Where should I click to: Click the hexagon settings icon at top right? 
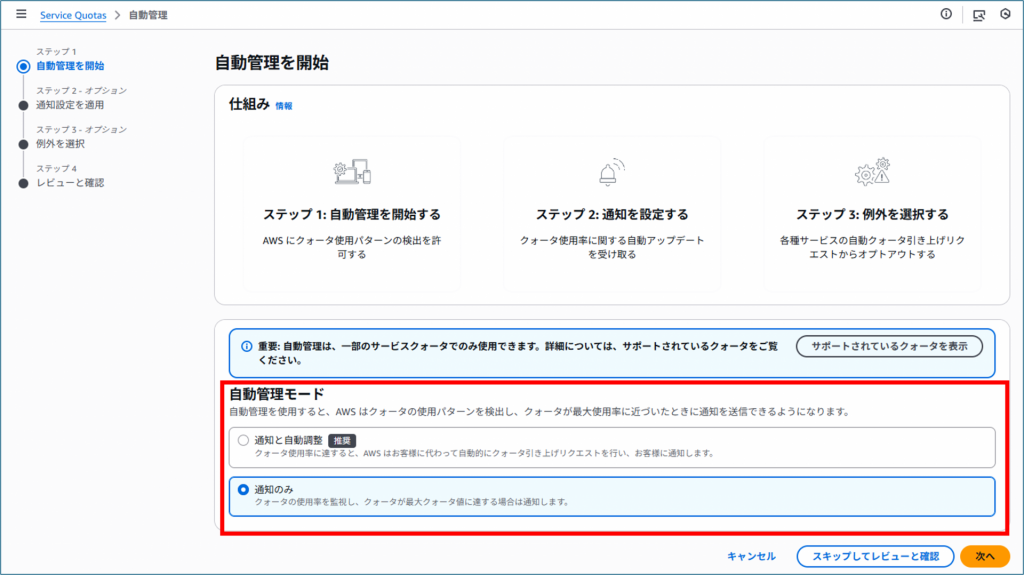pos(1005,15)
